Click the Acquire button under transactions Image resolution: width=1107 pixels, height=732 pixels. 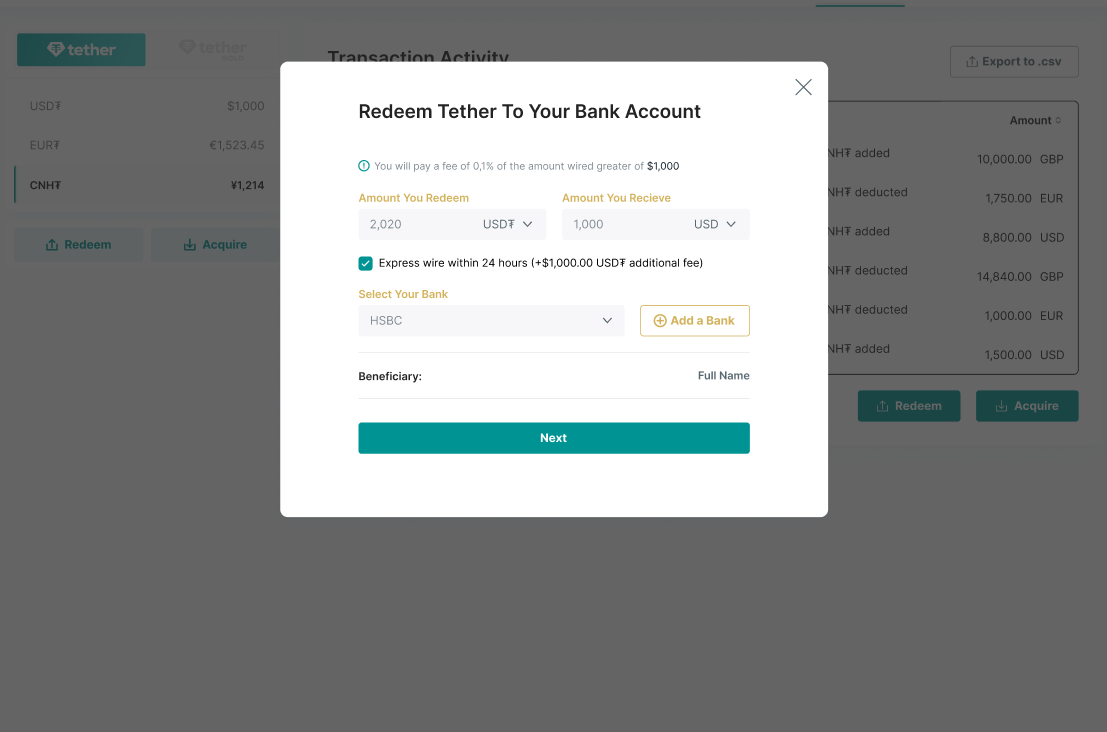1027,405
